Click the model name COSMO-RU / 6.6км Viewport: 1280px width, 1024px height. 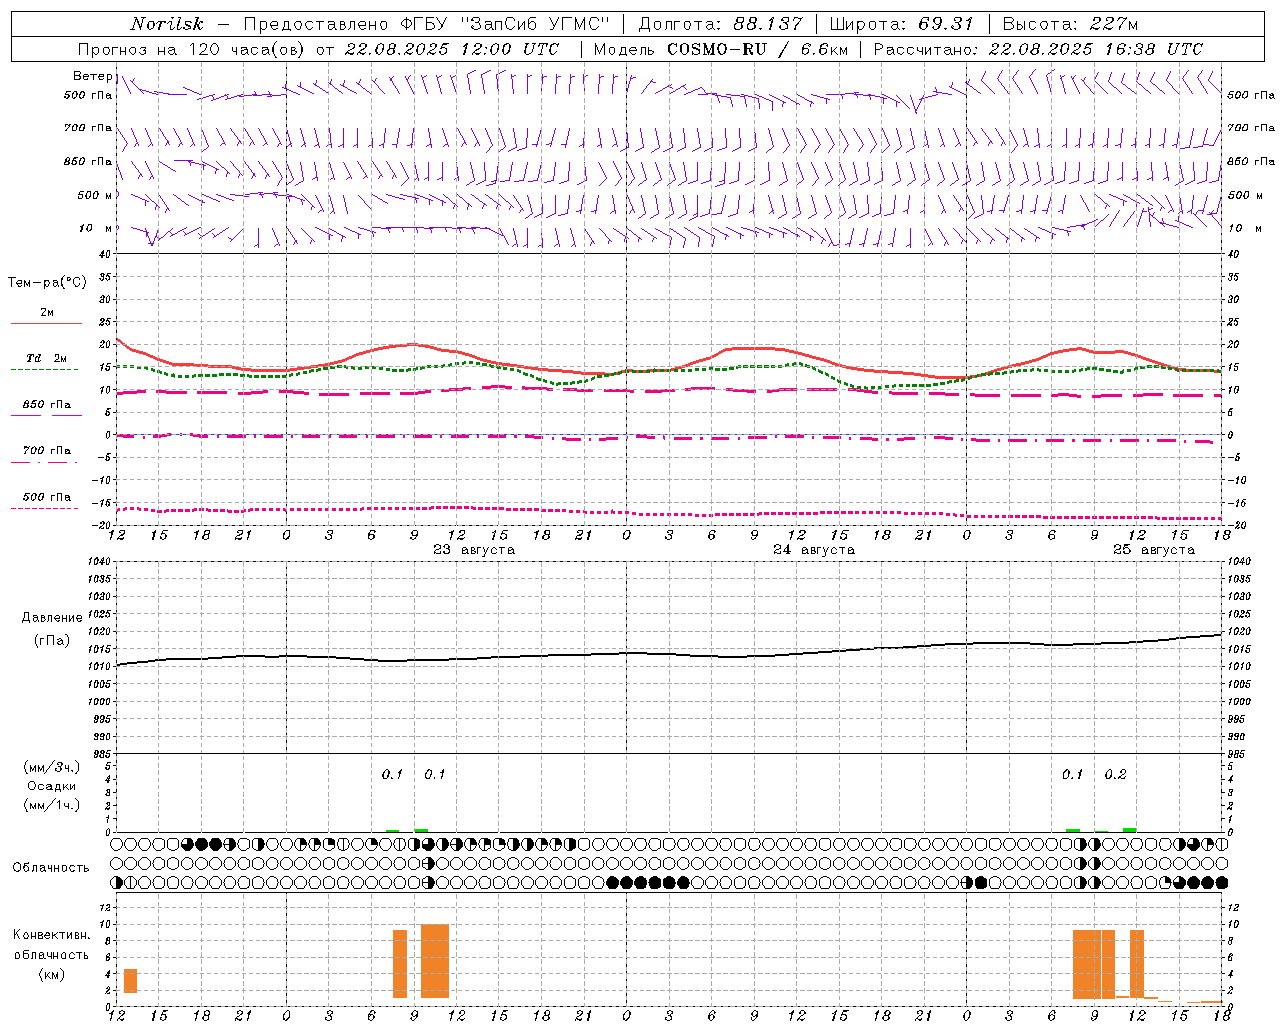click(757, 49)
